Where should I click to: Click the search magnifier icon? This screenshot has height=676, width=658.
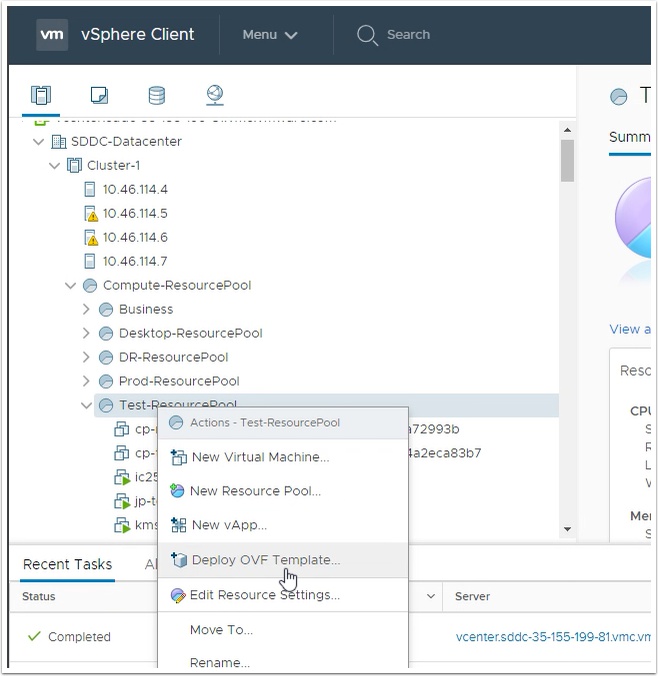point(367,35)
